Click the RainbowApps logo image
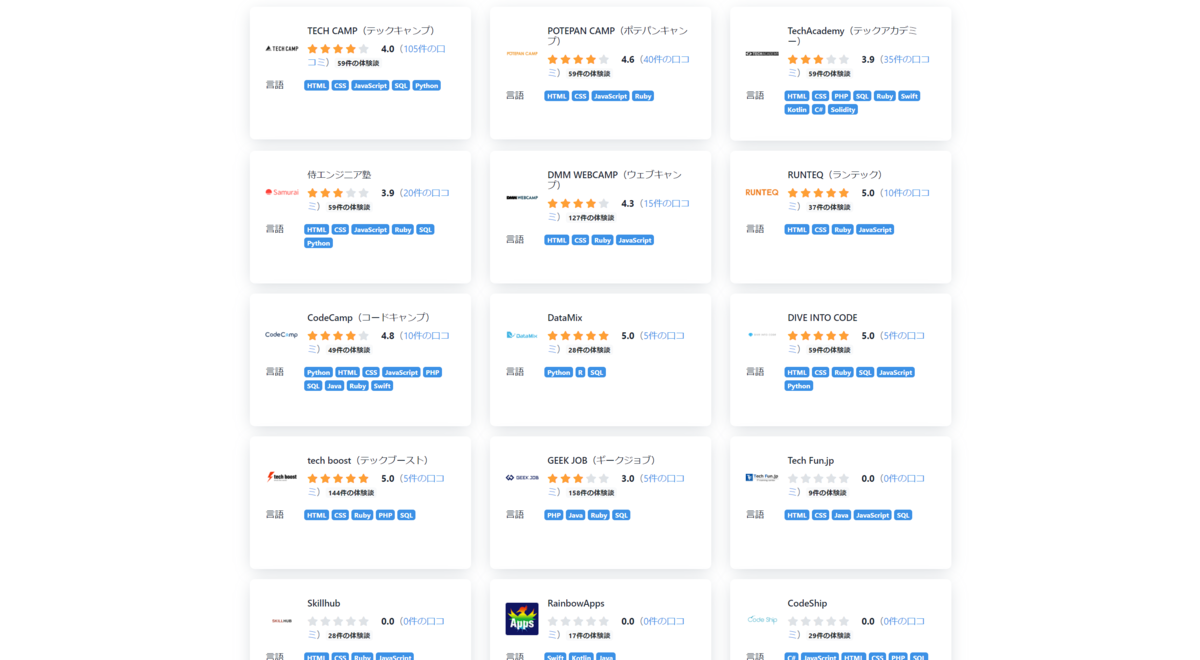 pyautogui.click(x=522, y=619)
